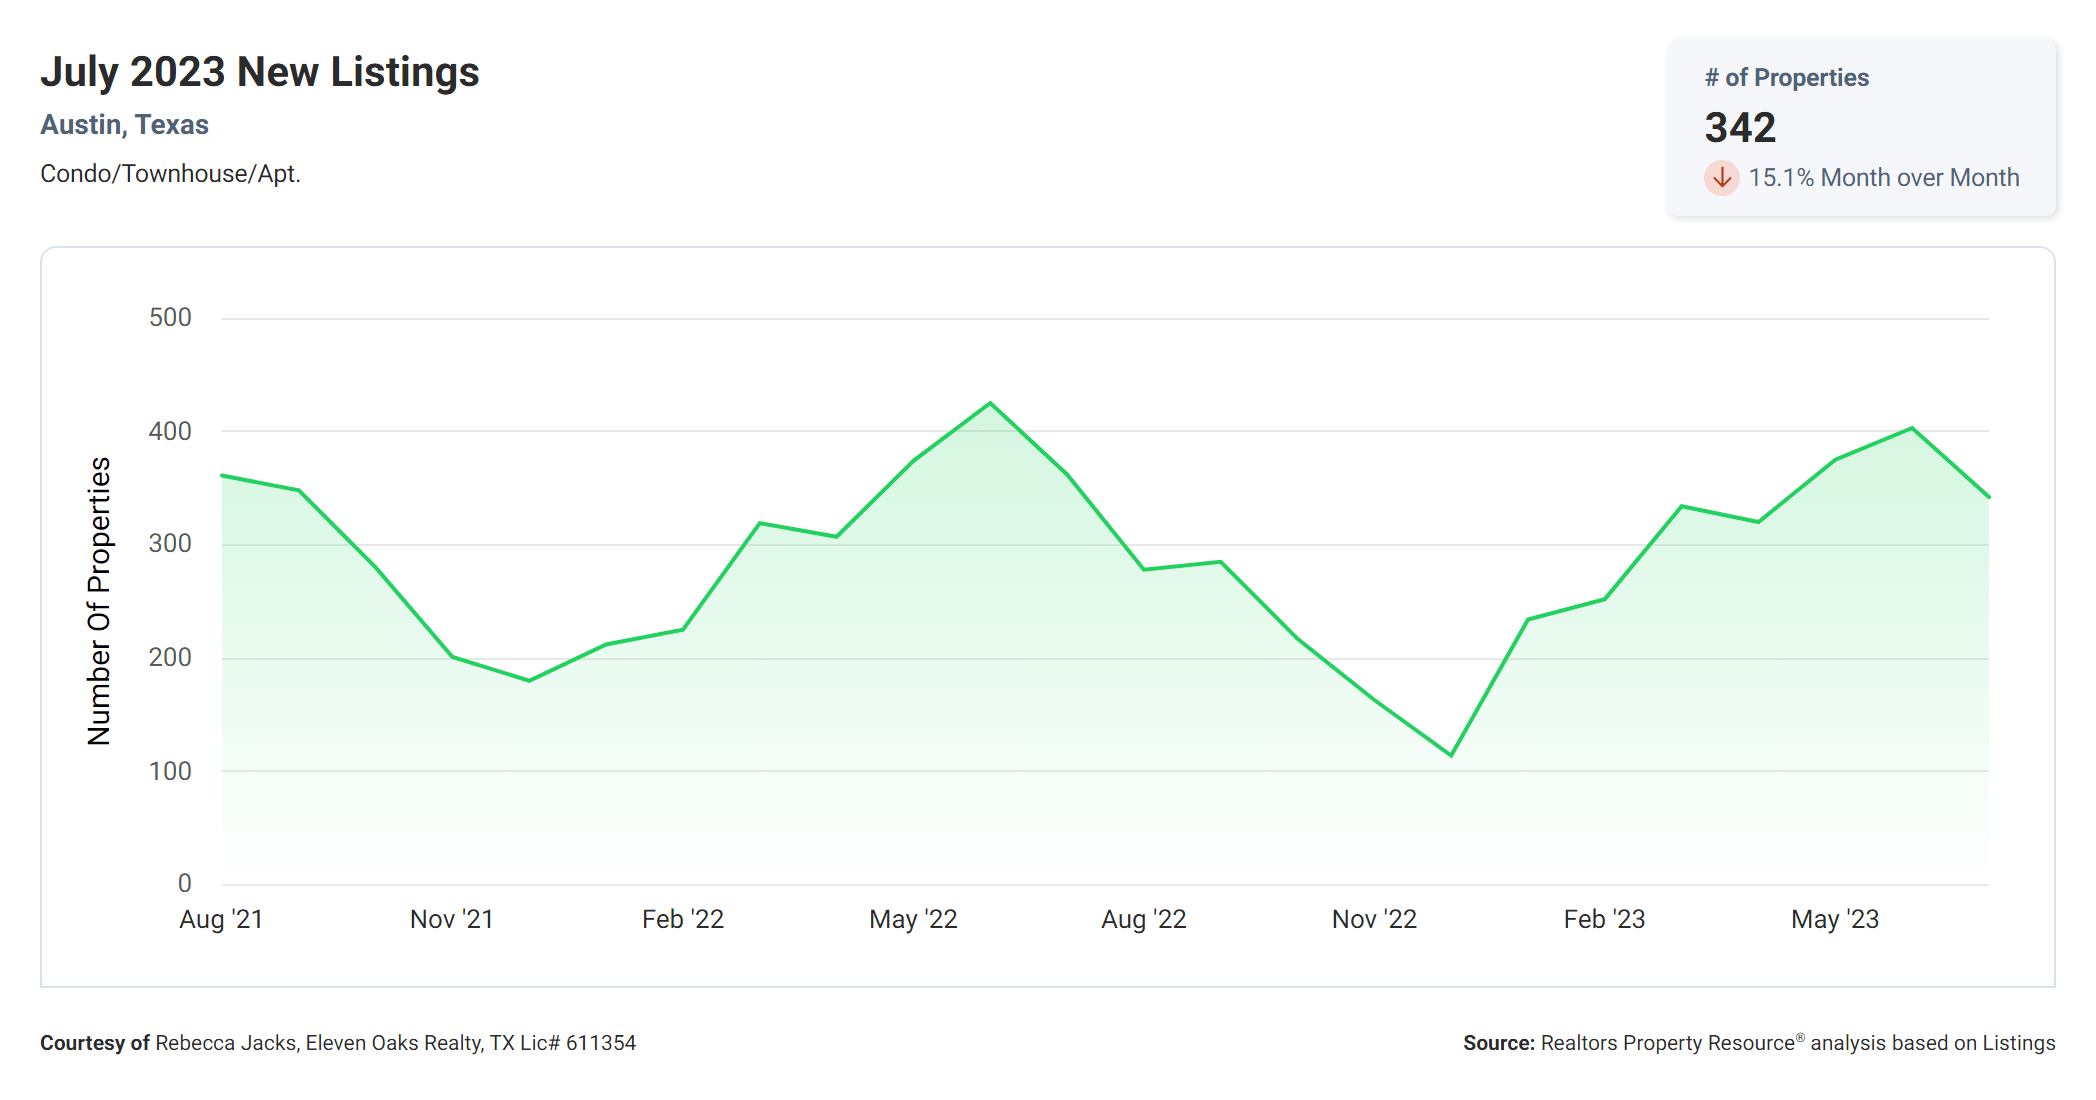Click the '# of Properties' card heading
Viewport: 2096px width, 1100px height.
(x=1786, y=78)
